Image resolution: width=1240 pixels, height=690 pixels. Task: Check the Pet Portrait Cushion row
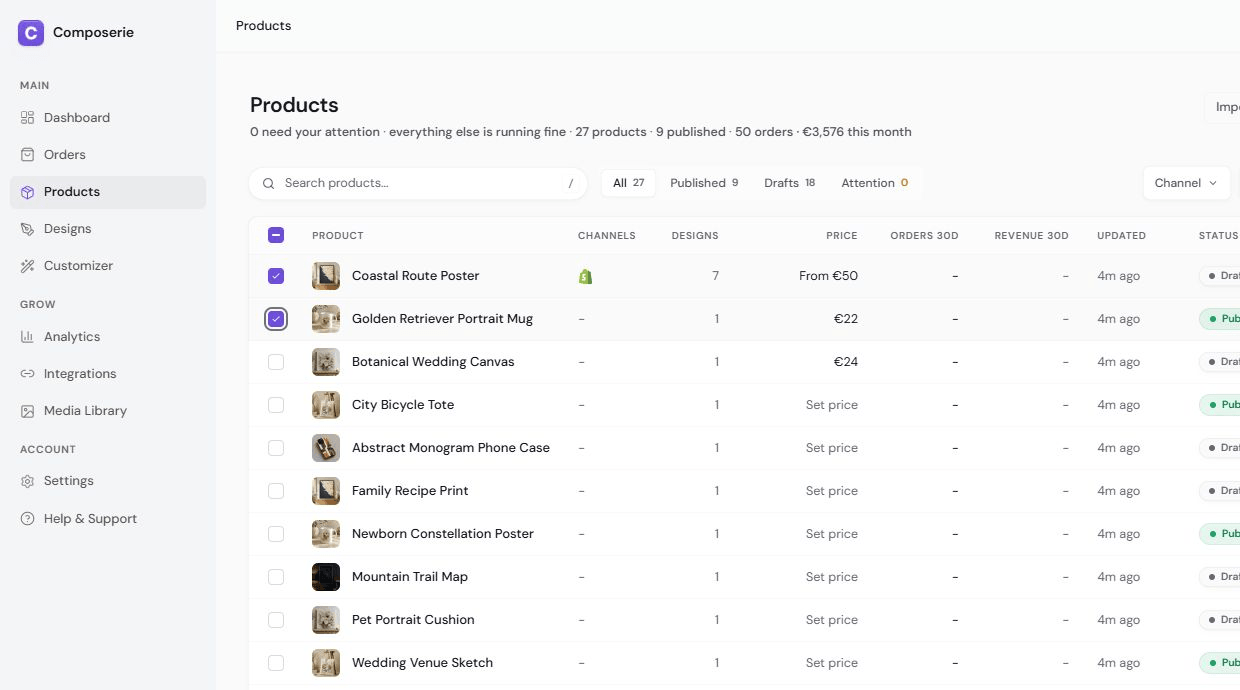276,620
